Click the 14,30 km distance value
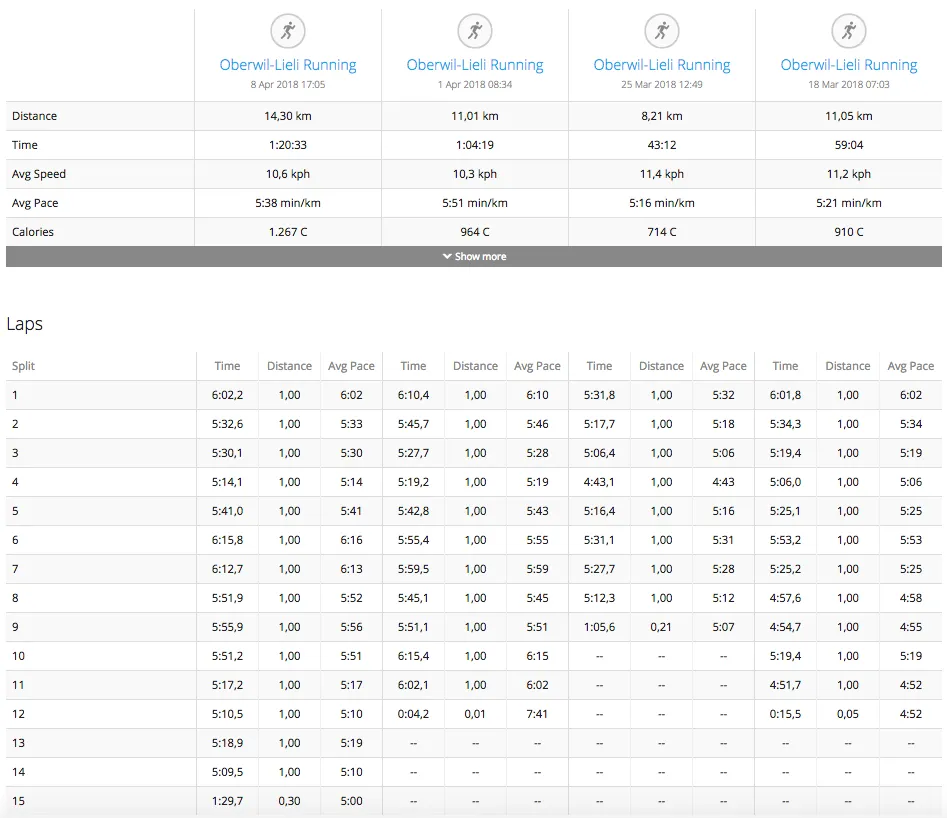The height and width of the screenshot is (818, 947). tap(288, 116)
